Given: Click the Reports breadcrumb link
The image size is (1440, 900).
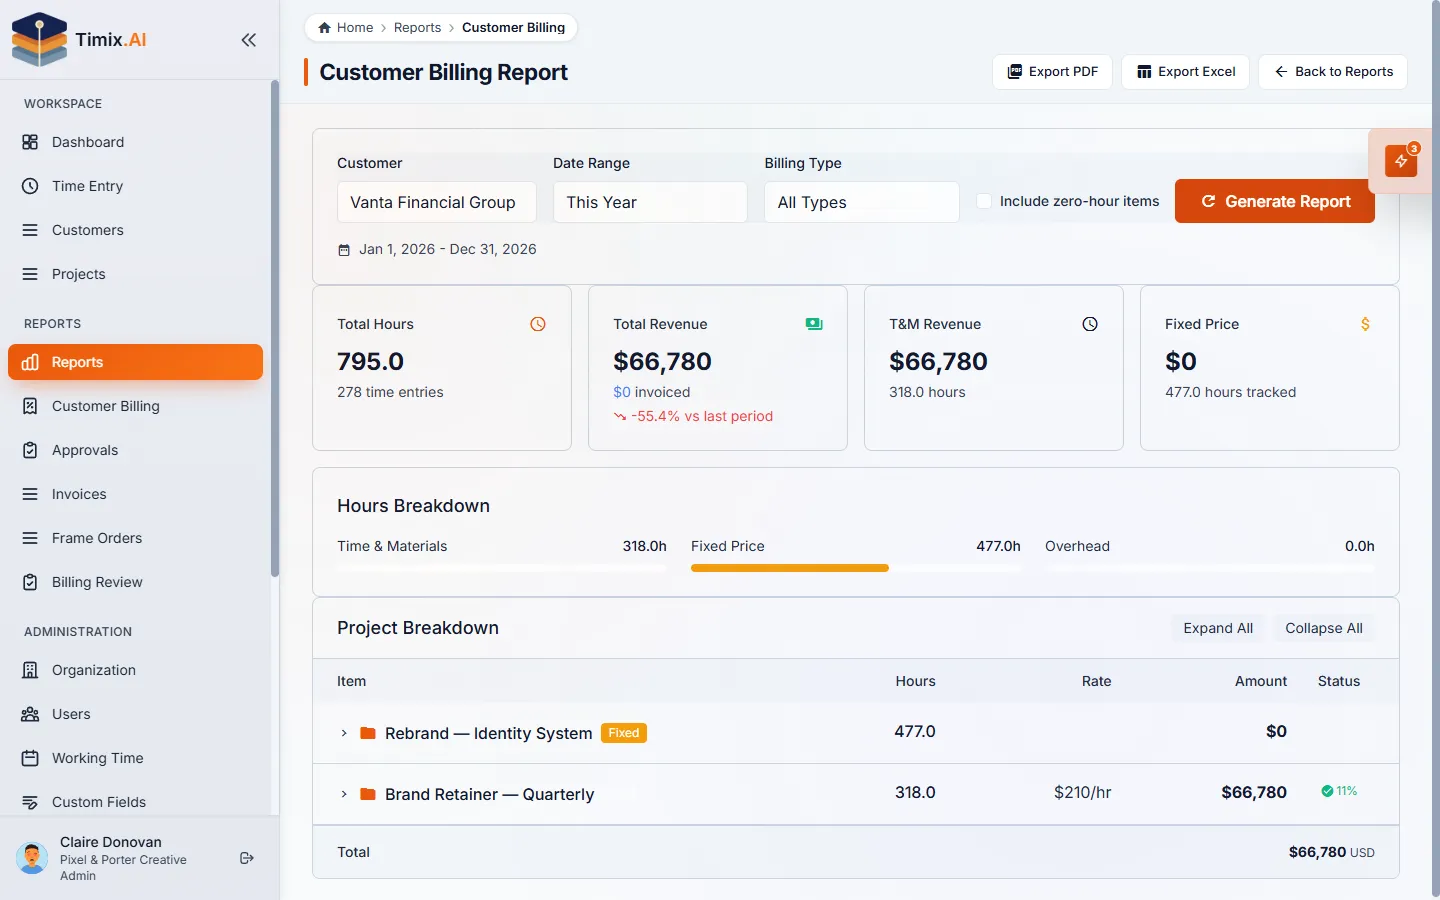Looking at the screenshot, I should (417, 28).
